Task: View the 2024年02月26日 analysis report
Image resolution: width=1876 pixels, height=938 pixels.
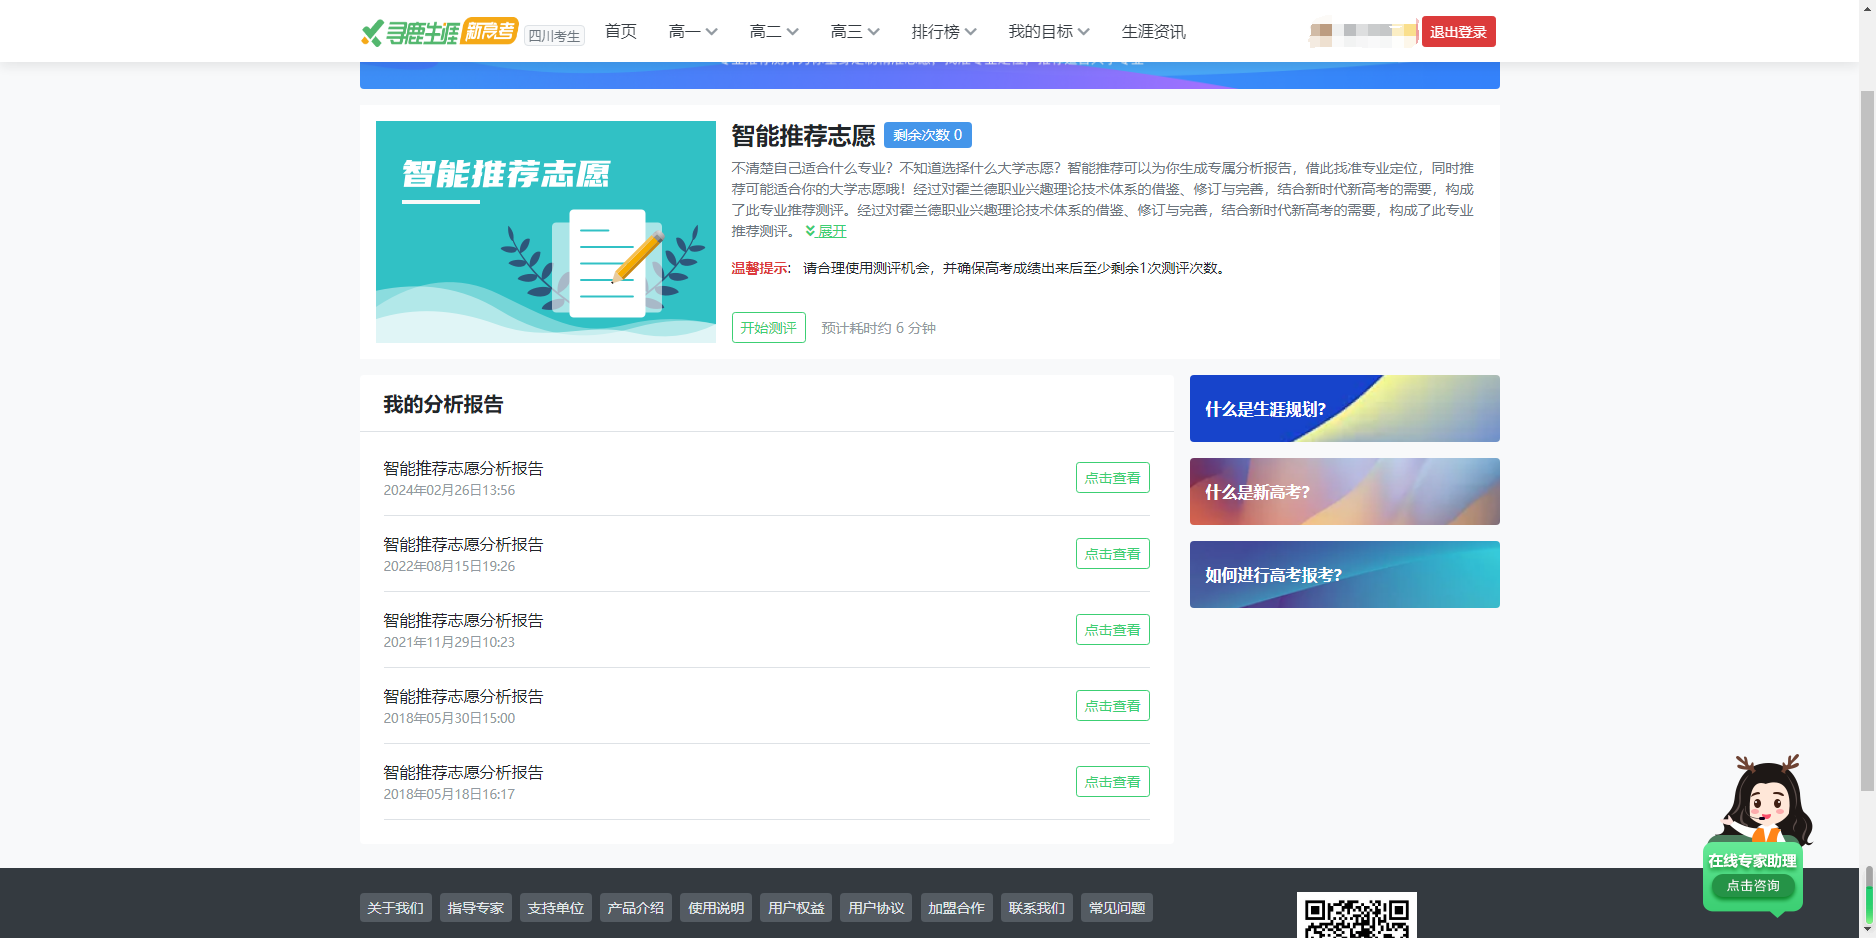Action: click(x=1112, y=478)
